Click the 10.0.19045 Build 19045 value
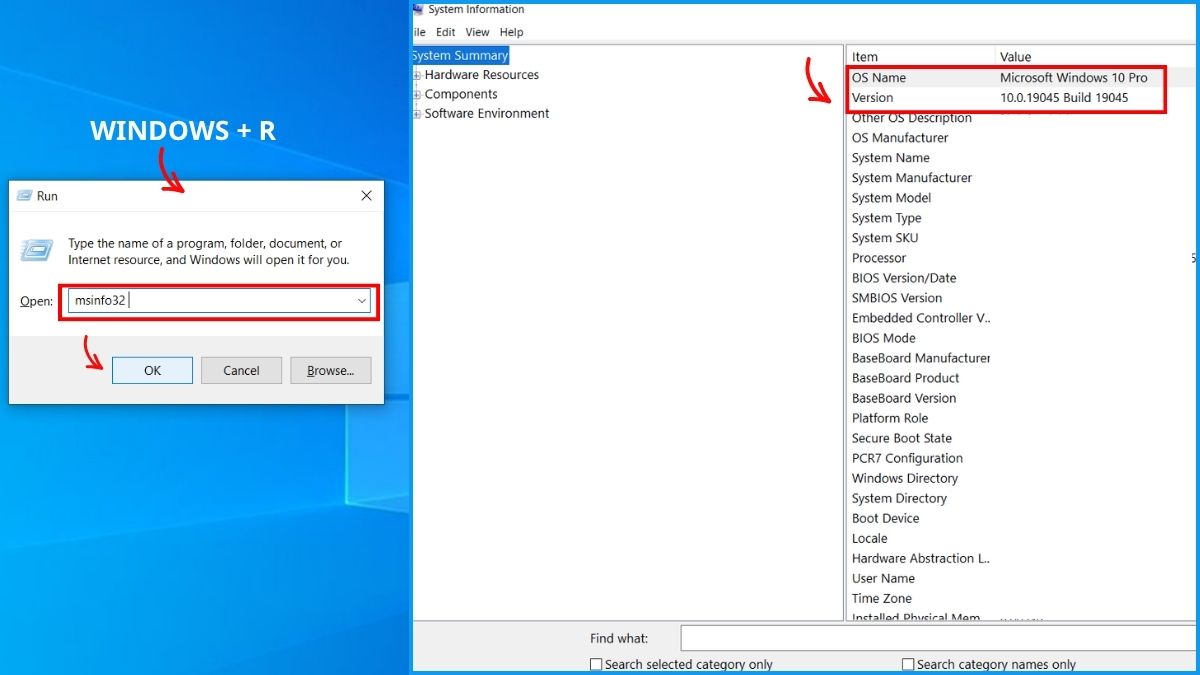The height and width of the screenshot is (675, 1200). (1064, 97)
